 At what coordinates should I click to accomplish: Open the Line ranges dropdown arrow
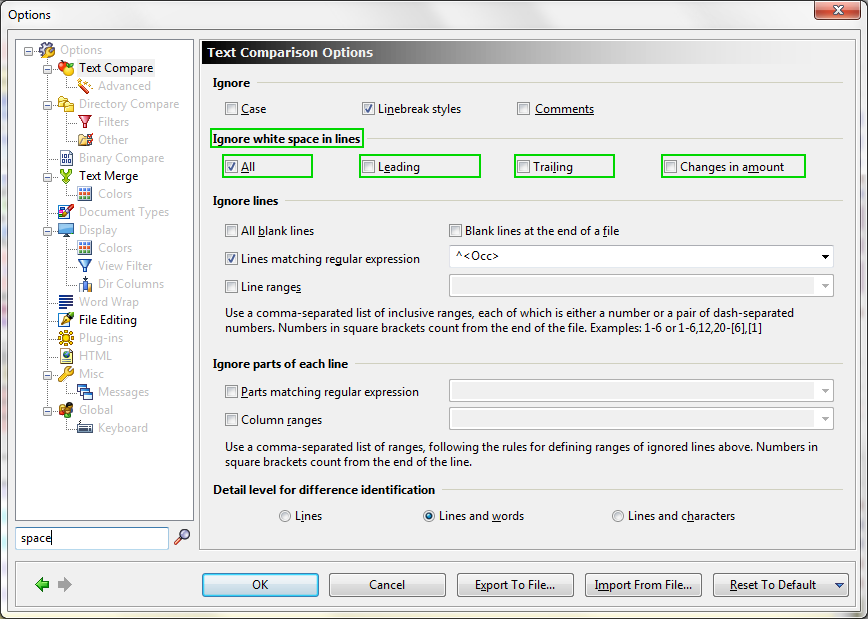click(x=825, y=286)
